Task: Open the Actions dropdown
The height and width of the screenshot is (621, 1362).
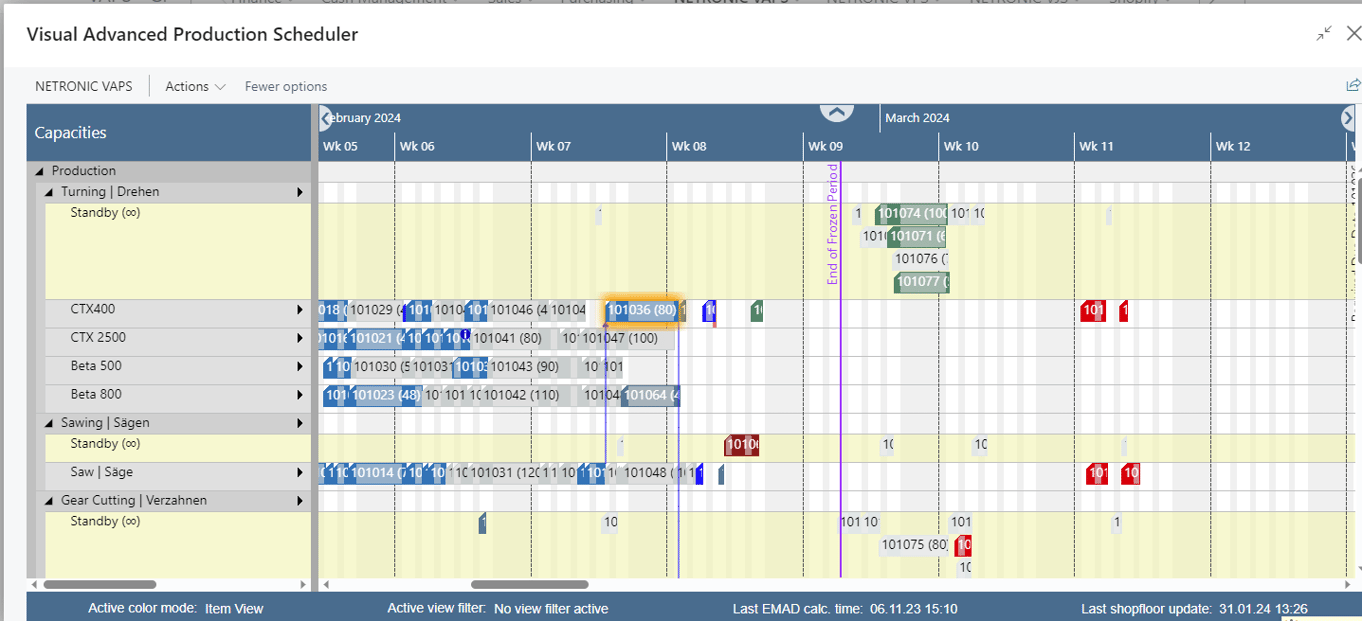Action: [194, 86]
